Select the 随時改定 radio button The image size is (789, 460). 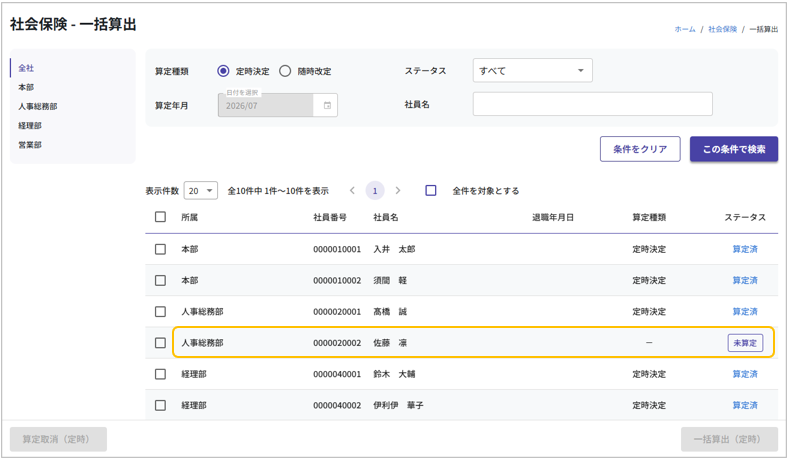(285, 71)
